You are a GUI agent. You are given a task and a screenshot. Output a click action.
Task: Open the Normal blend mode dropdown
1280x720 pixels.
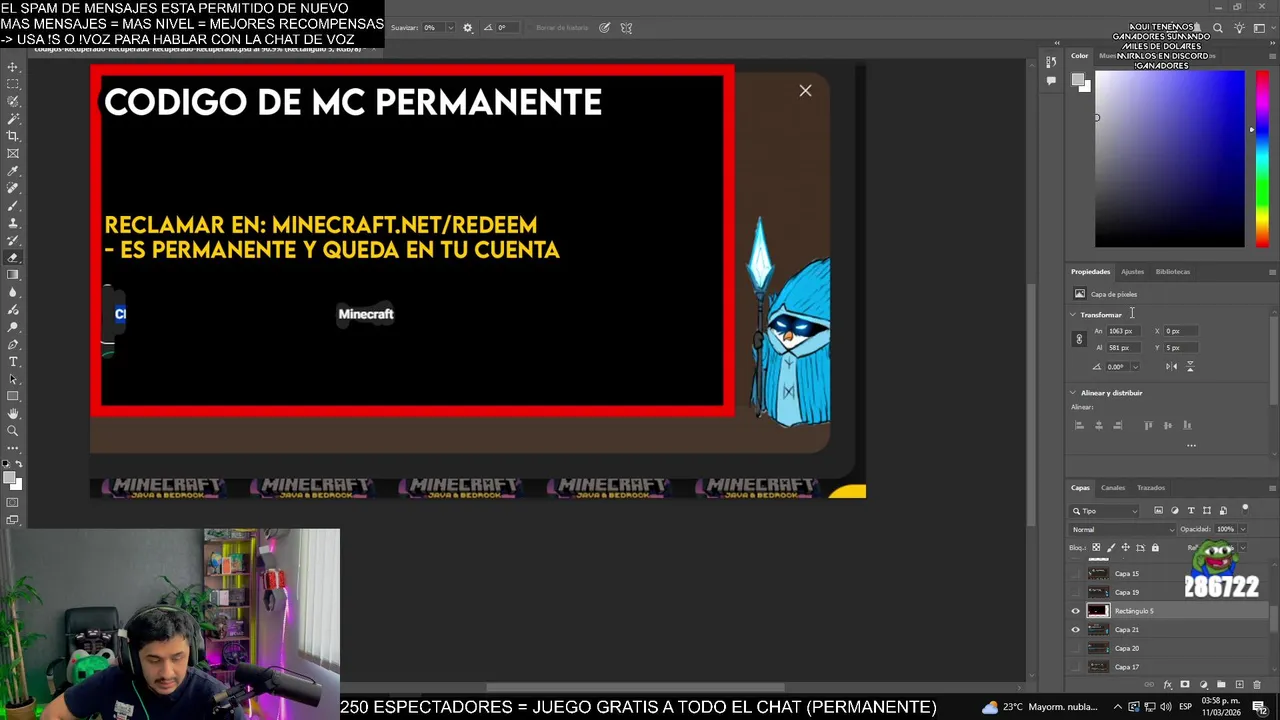pyautogui.click(x=1123, y=529)
